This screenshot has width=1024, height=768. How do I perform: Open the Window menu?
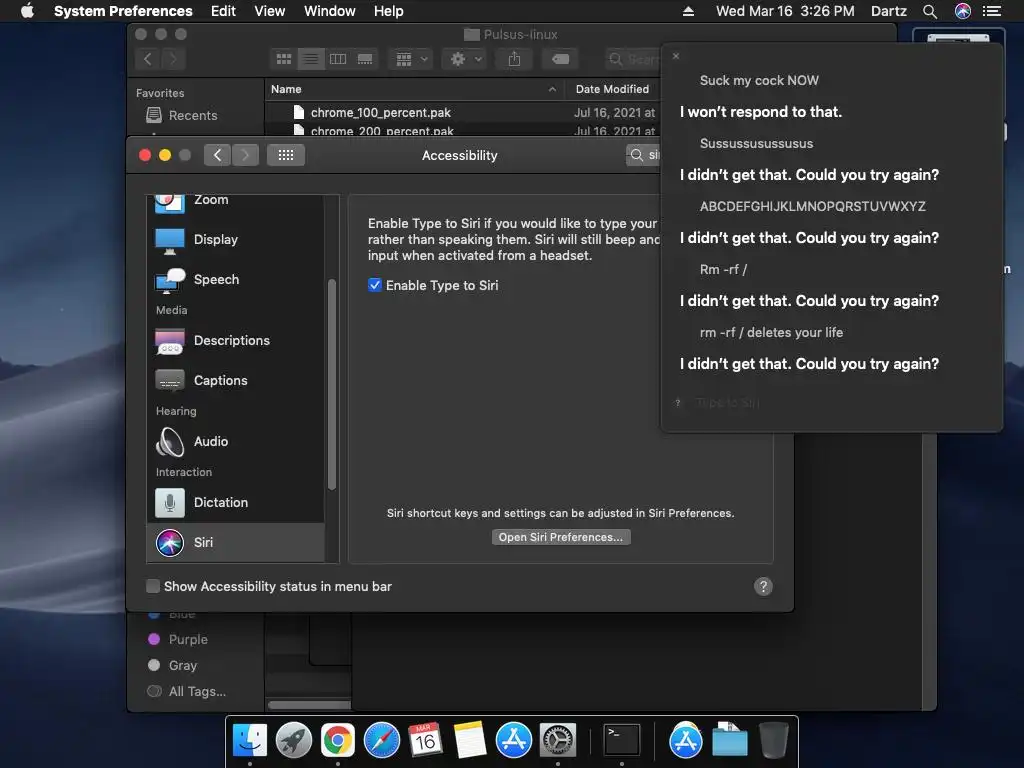tap(329, 11)
